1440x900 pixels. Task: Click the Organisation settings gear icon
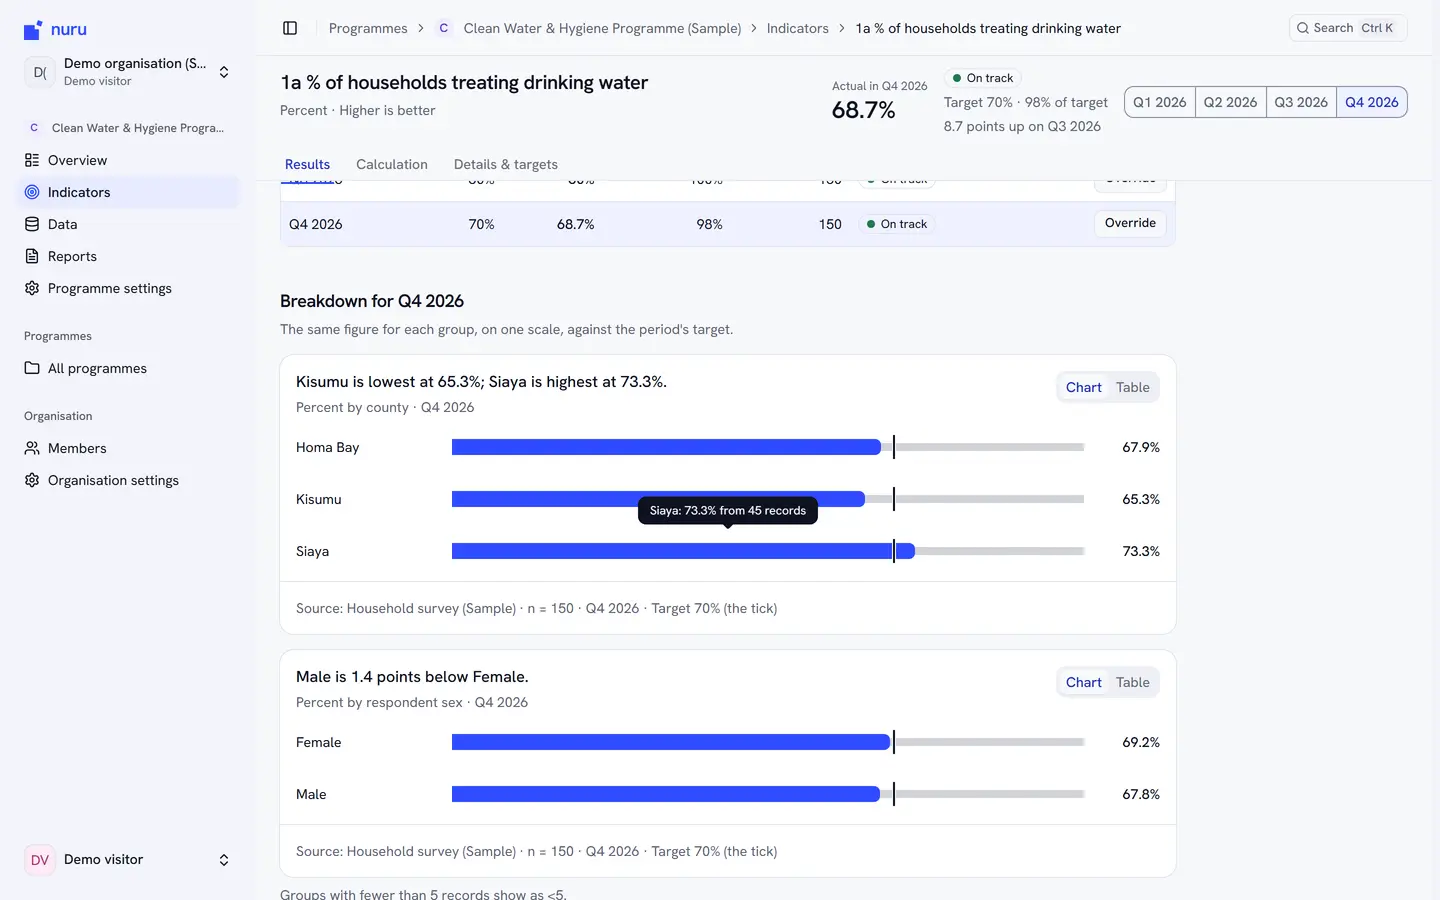[32, 480]
